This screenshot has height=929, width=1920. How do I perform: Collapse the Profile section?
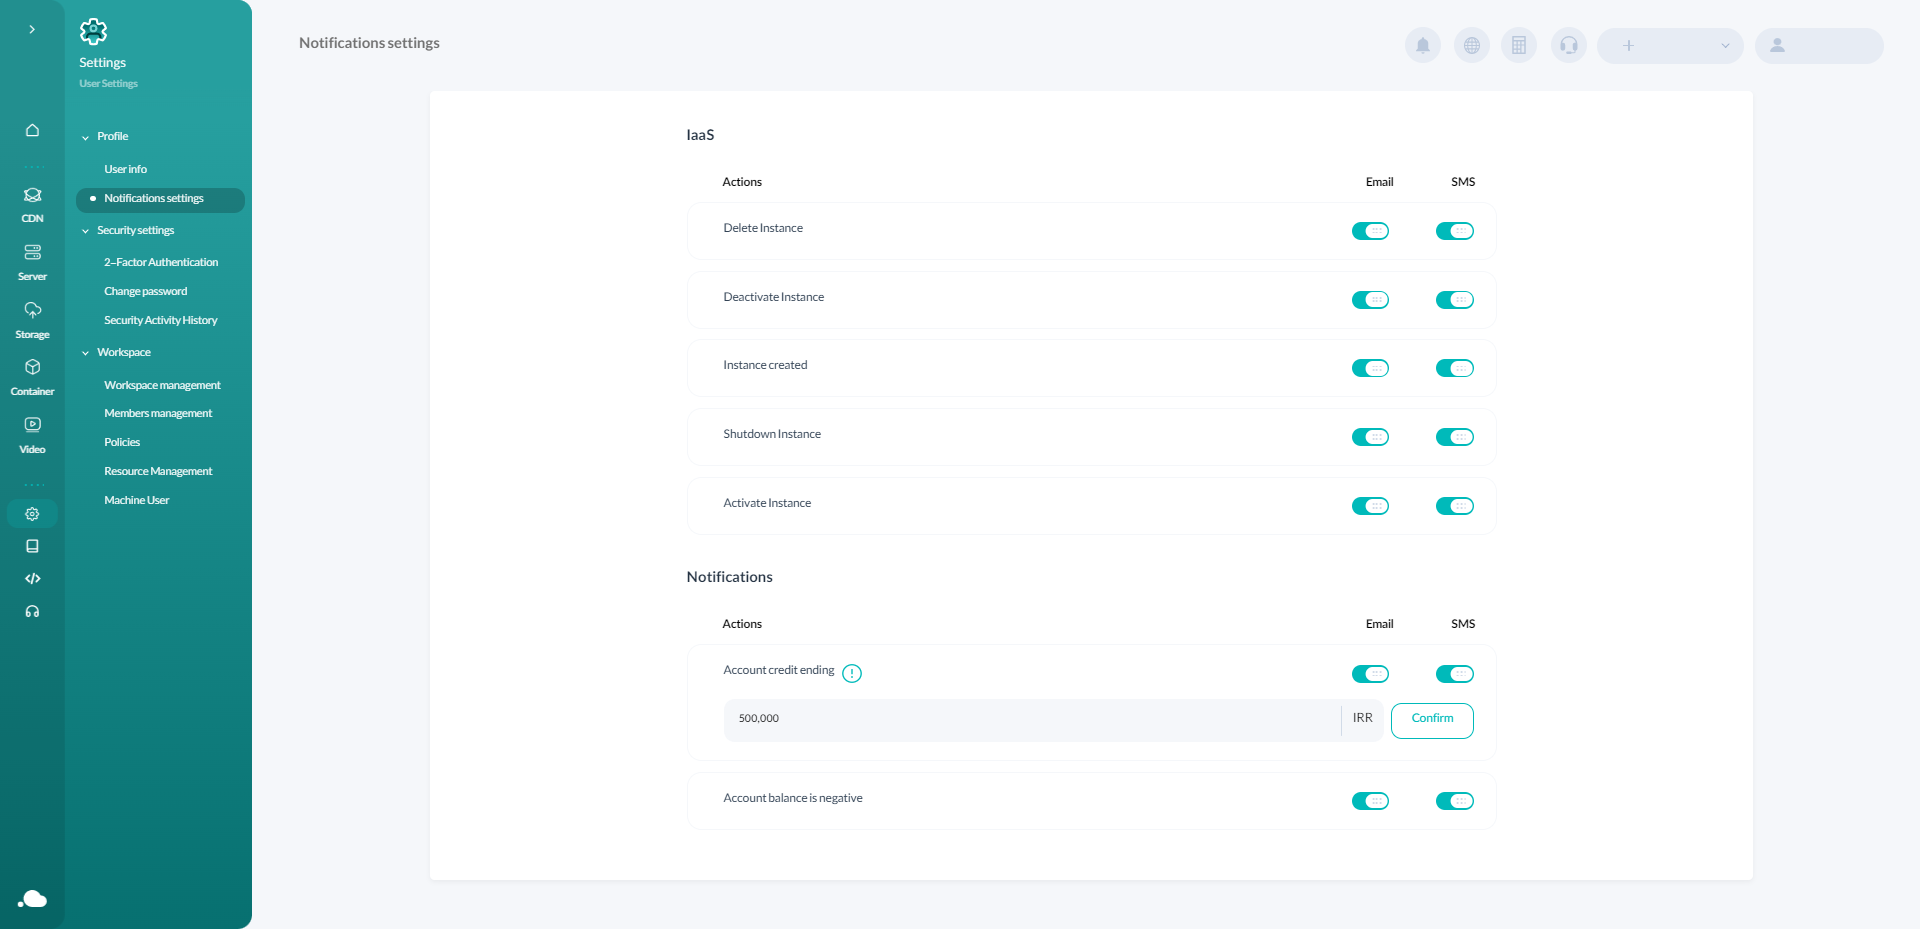105,136
